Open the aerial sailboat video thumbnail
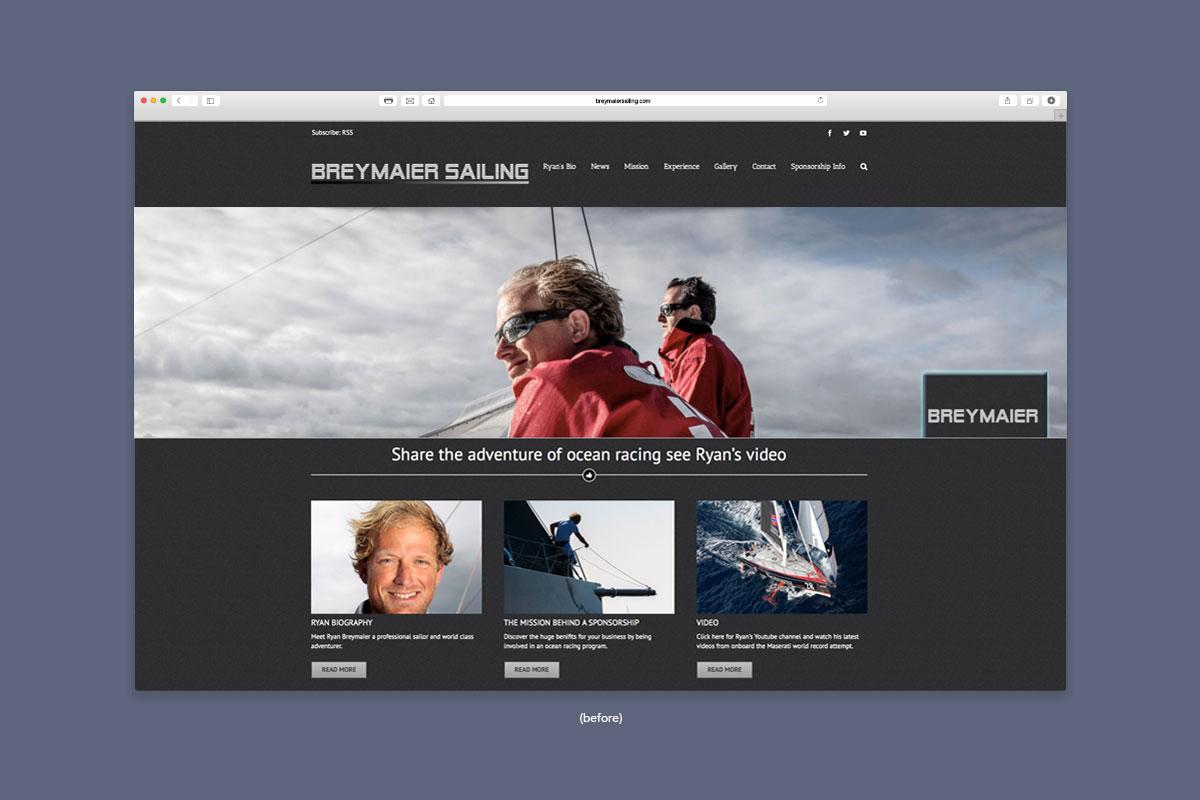Image resolution: width=1200 pixels, height=800 pixels. (x=781, y=557)
